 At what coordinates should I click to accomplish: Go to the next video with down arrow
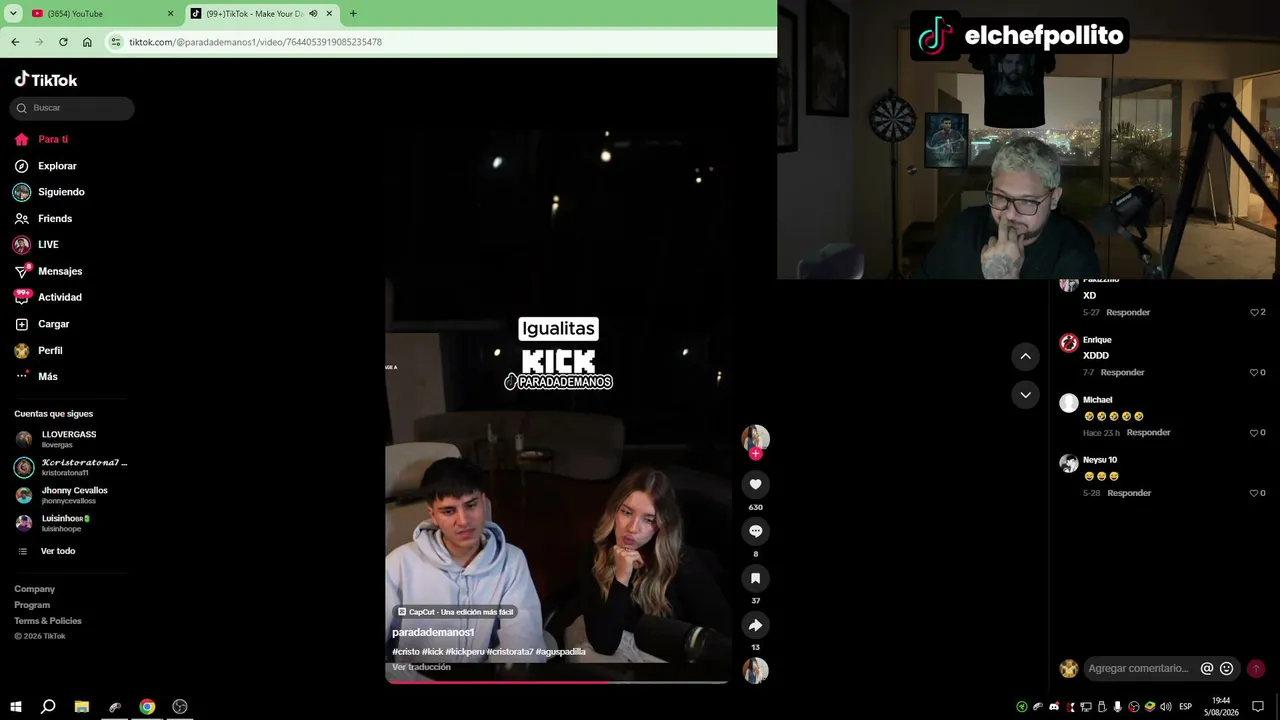pos(1025,395)
